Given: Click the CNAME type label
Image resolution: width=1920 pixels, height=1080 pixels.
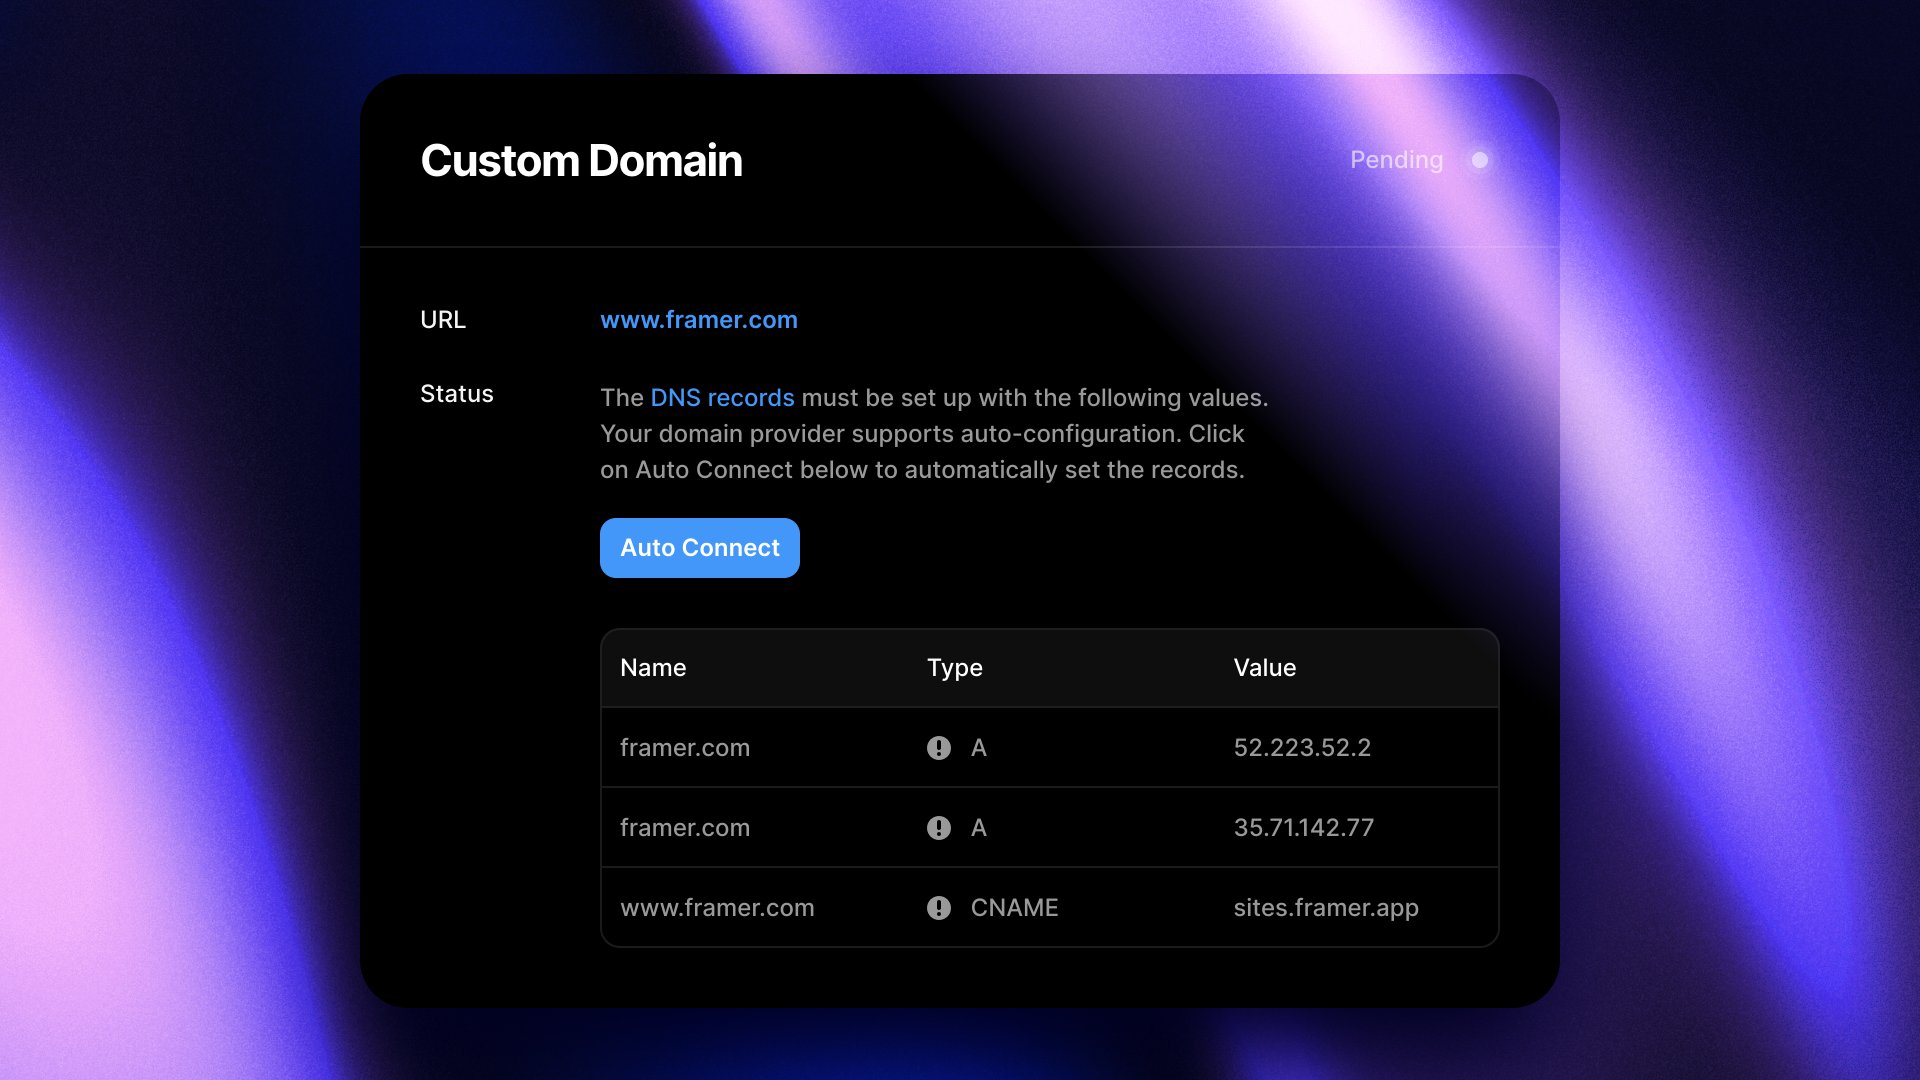Looking at the screenshot, I should (x=1015, y=907).
